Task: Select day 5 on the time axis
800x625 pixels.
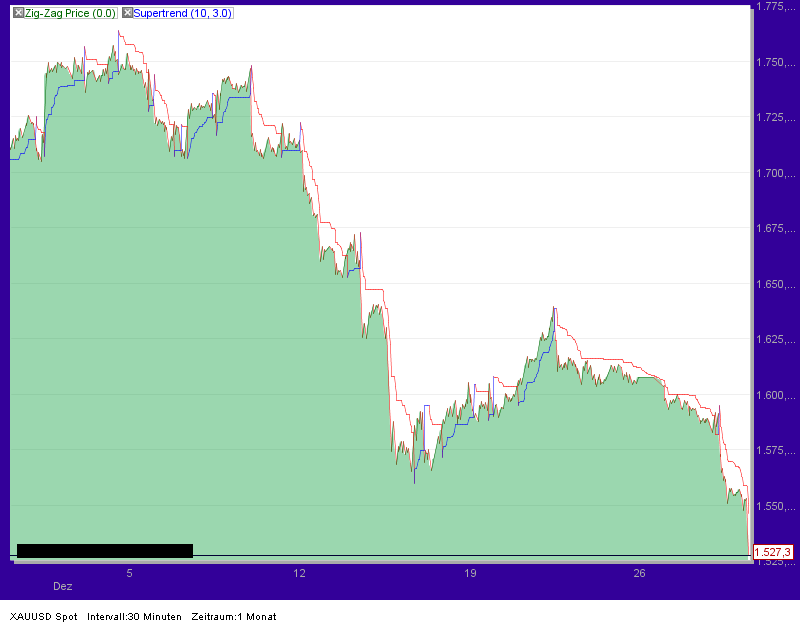Action: [x=128, y=574]
